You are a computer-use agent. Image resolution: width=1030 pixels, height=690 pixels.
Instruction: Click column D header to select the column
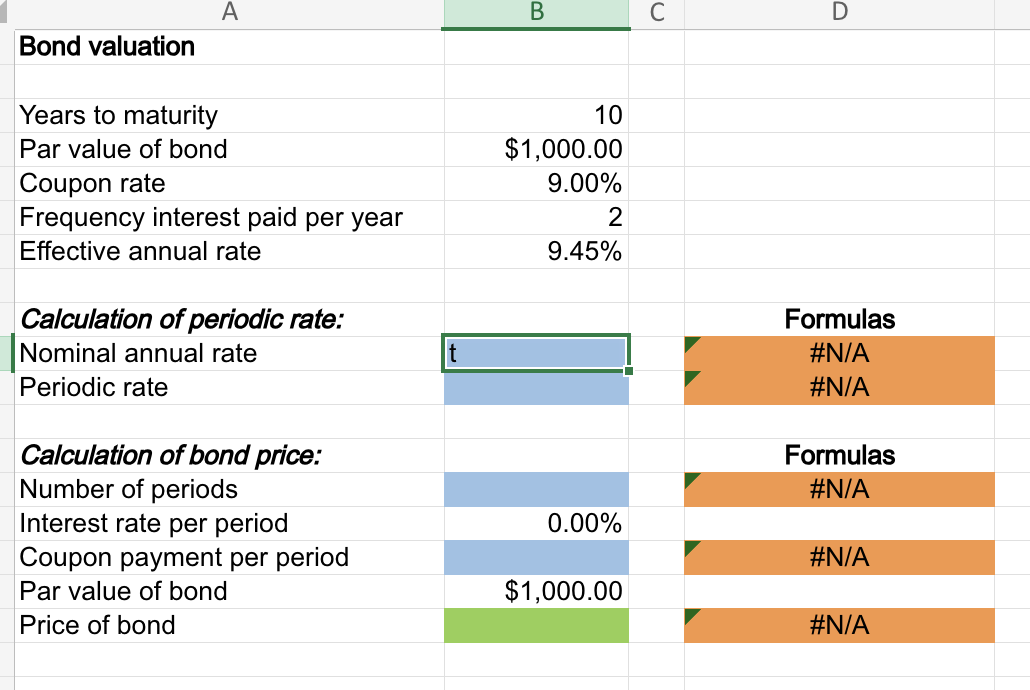[x=839, y=13]
